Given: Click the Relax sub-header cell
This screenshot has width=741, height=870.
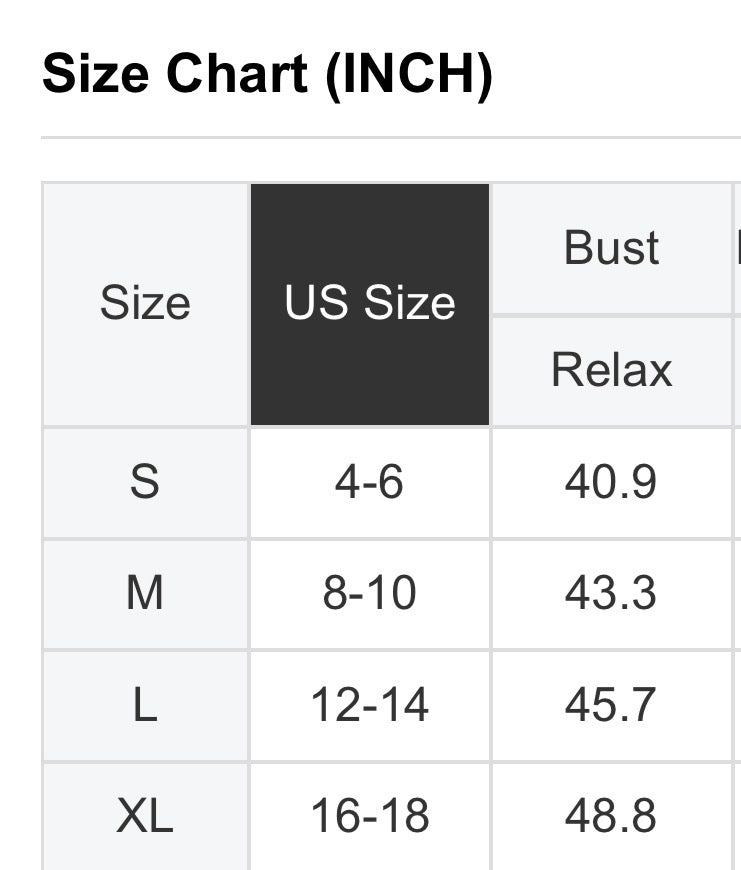Looking at the screenshot, I should tap(612, 370).
